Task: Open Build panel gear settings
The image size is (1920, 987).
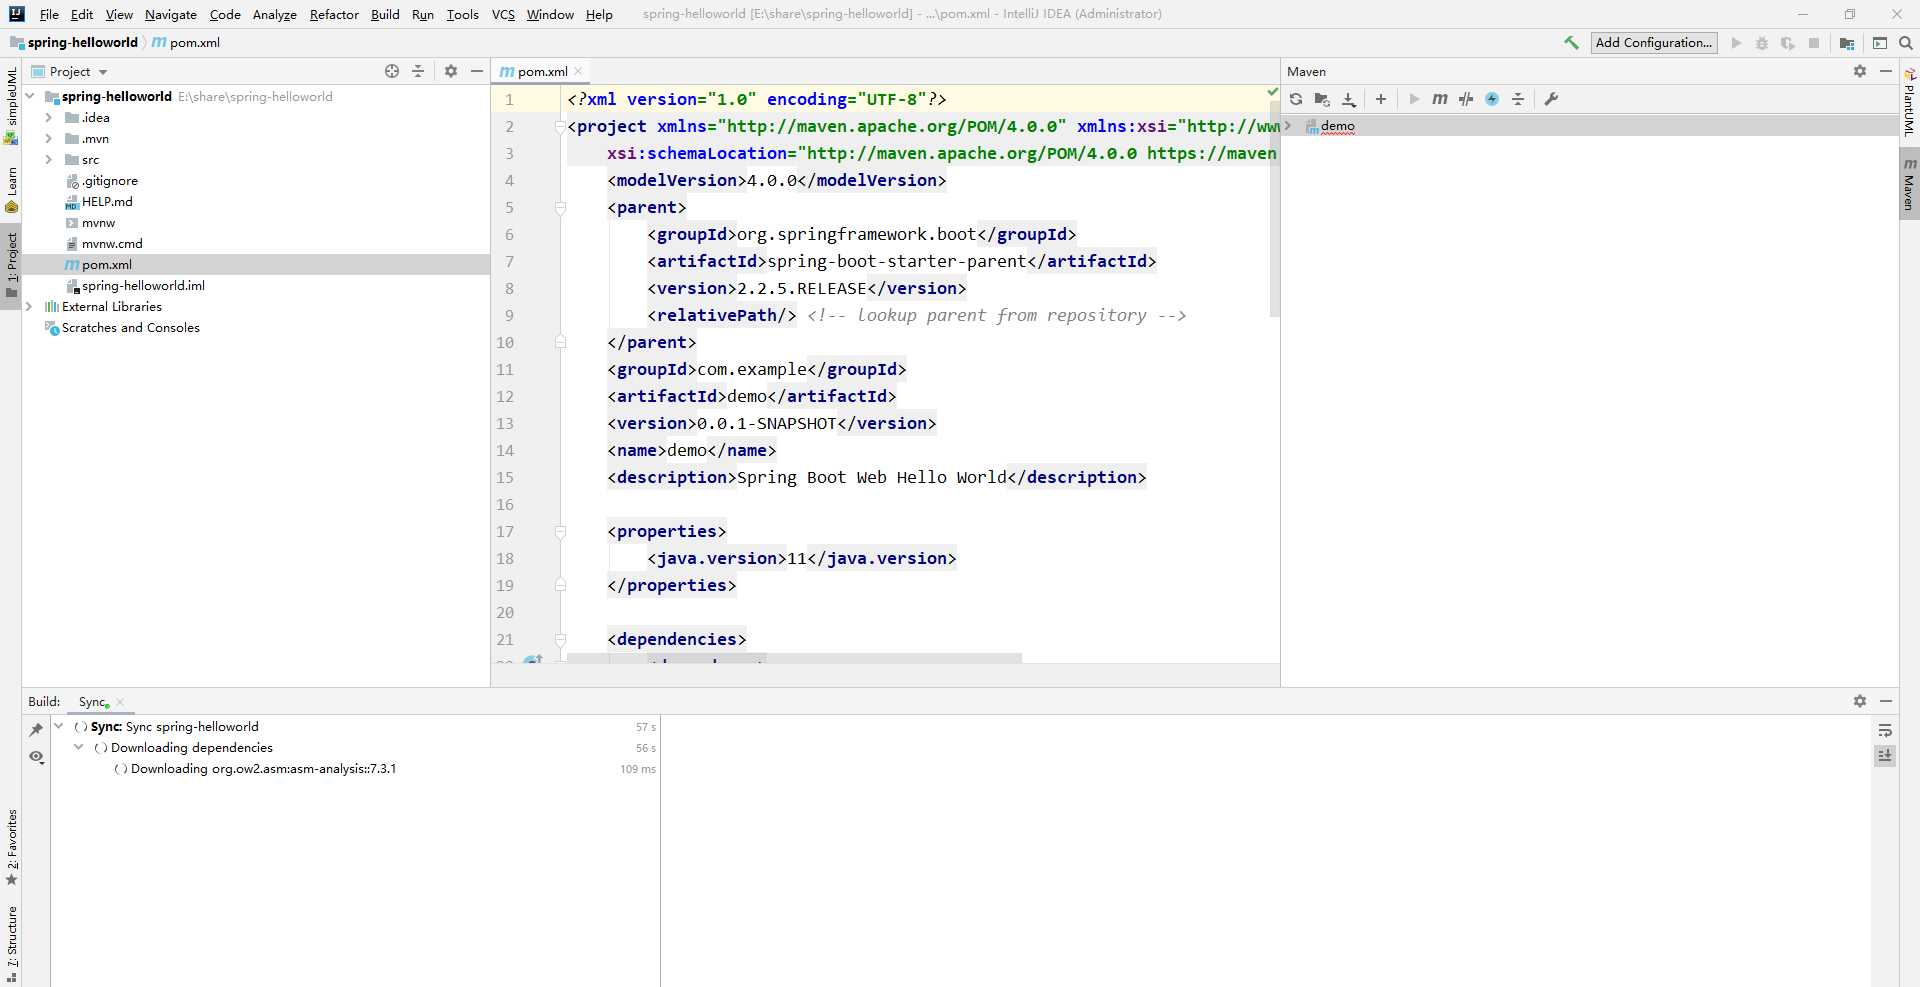Action: (x=1860, y=701)
